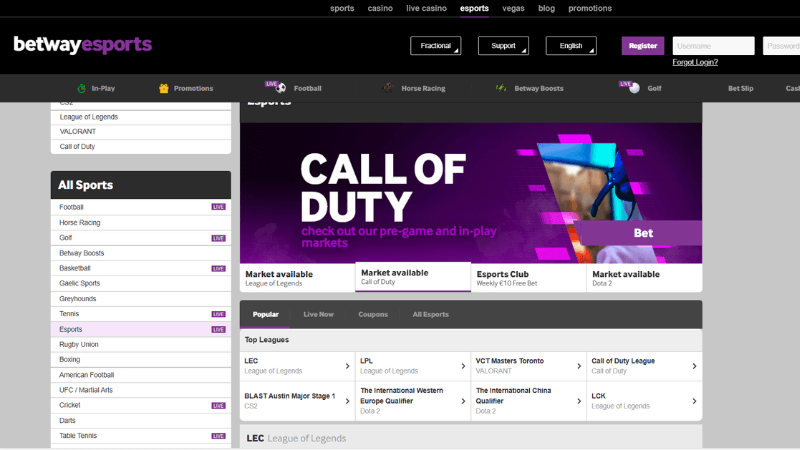Image resolution: width=800 pixels, height=450 pixels.
Task: Click the Username input field
Action: click(x=713, y=46)
